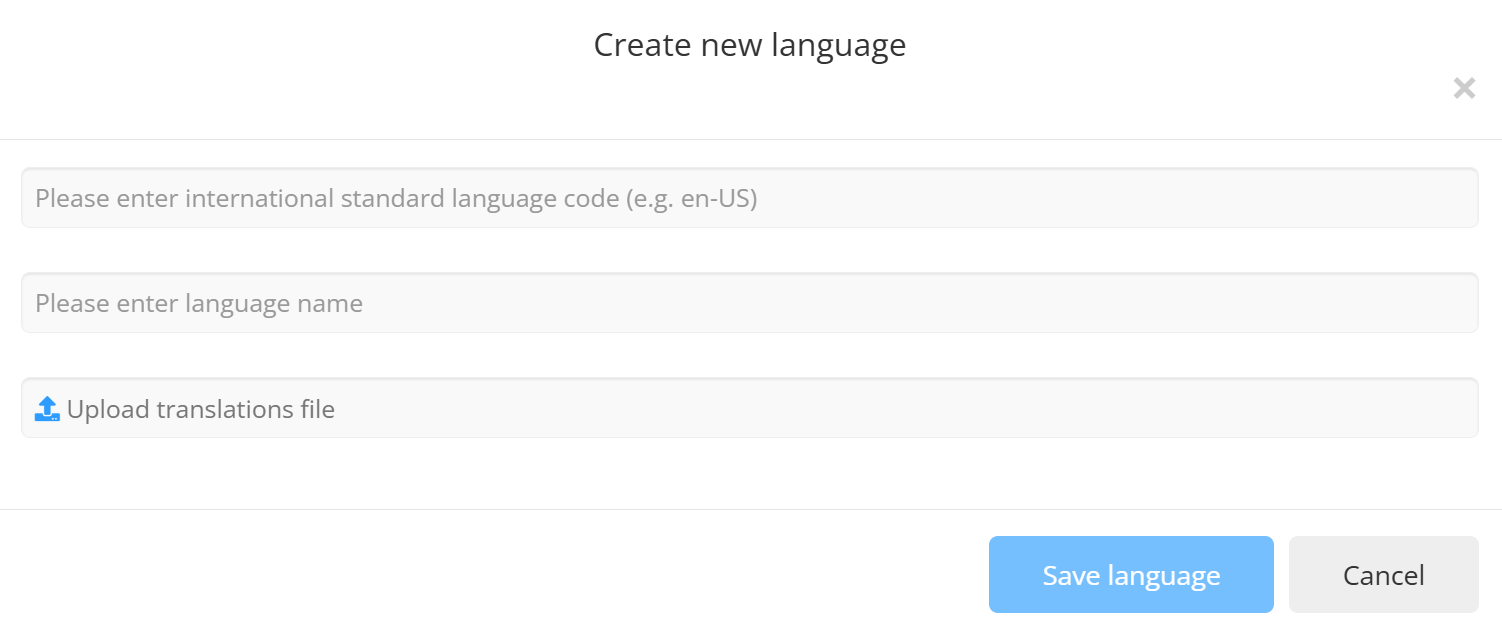This screenshot has height=632, width=1502.
Task: Activate the second text input for name
Action: coord(749,303)
